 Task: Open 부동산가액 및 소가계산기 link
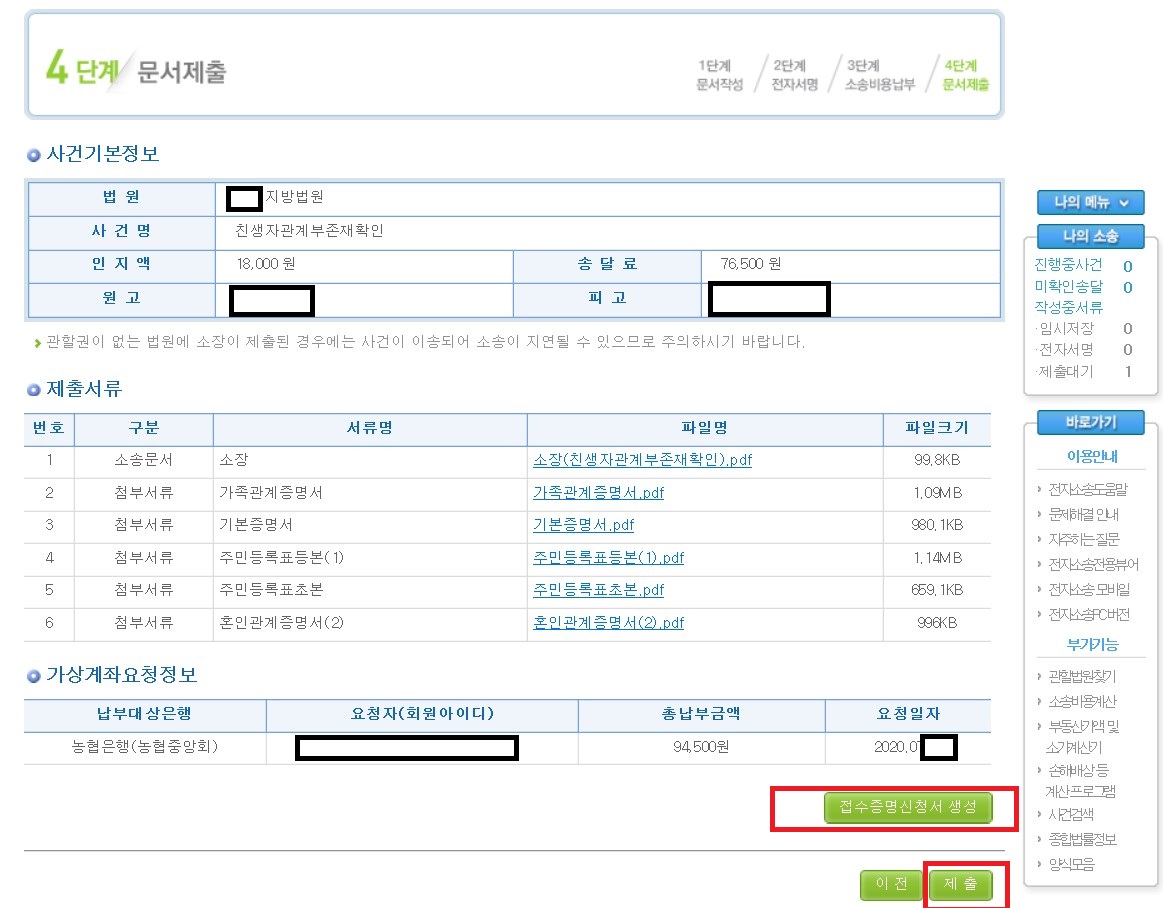[x=1082, y=737]
